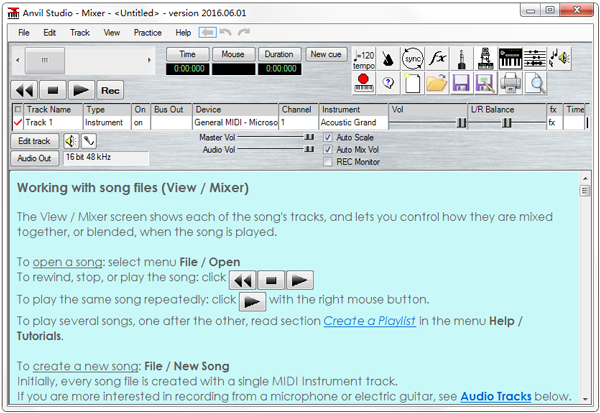Rewind the song to the beginning
The image size is (600, 413).
pos(24,90)
